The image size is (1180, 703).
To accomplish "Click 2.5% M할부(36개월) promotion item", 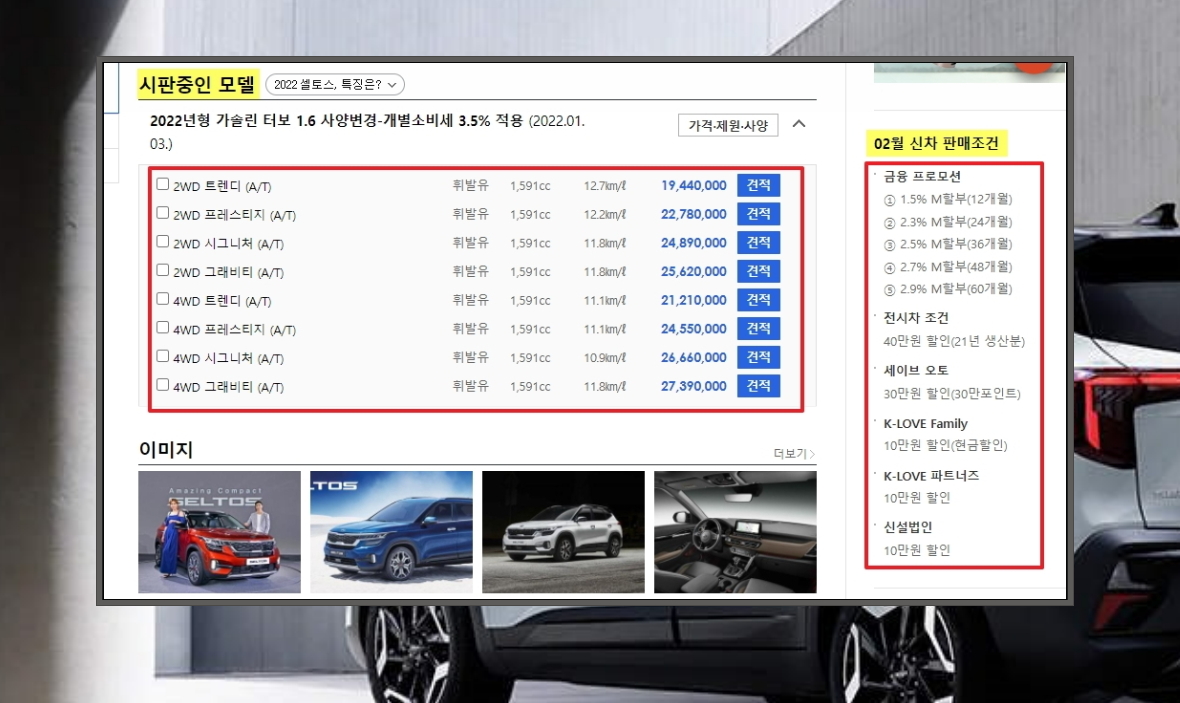I will click(x=948, y=244).
